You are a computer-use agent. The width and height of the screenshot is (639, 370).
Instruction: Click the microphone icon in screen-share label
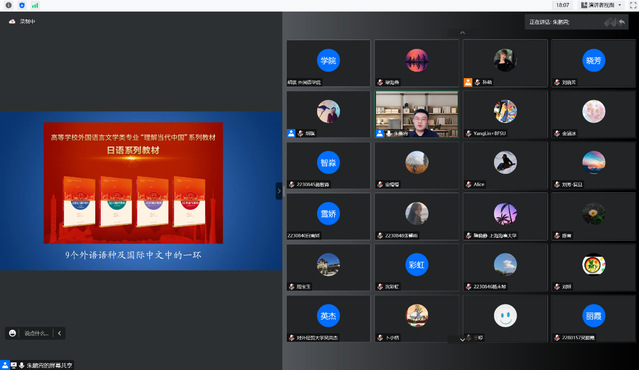point(21,366)
